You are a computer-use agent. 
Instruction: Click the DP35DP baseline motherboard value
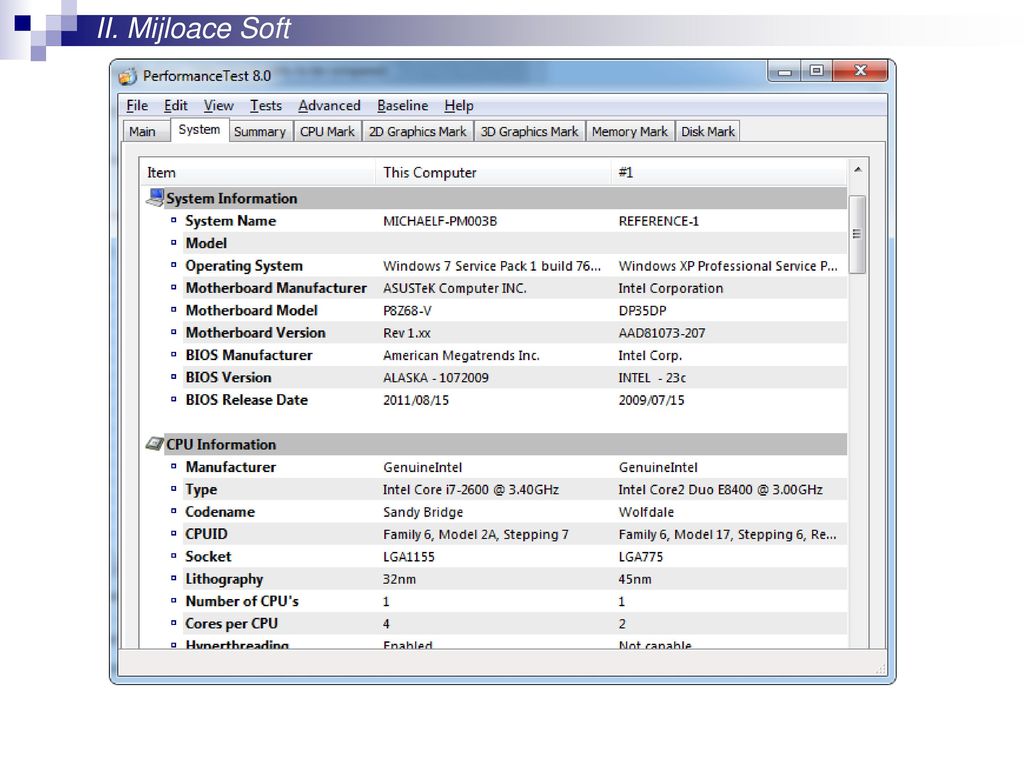[643, 311]
